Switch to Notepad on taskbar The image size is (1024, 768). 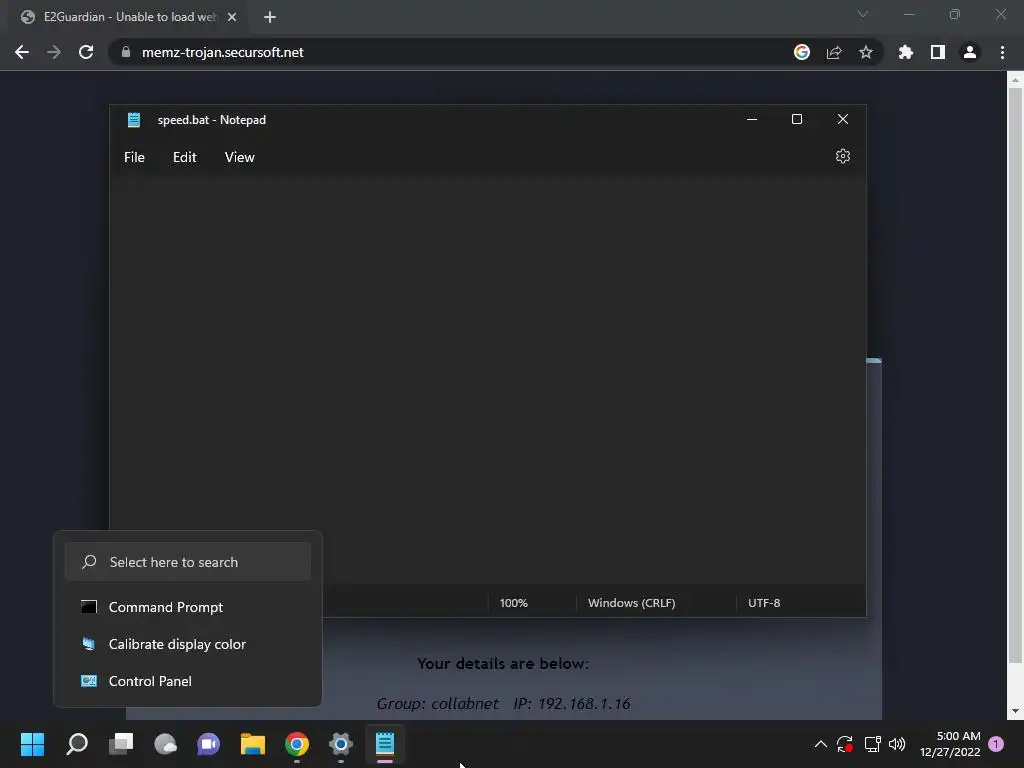385,744
